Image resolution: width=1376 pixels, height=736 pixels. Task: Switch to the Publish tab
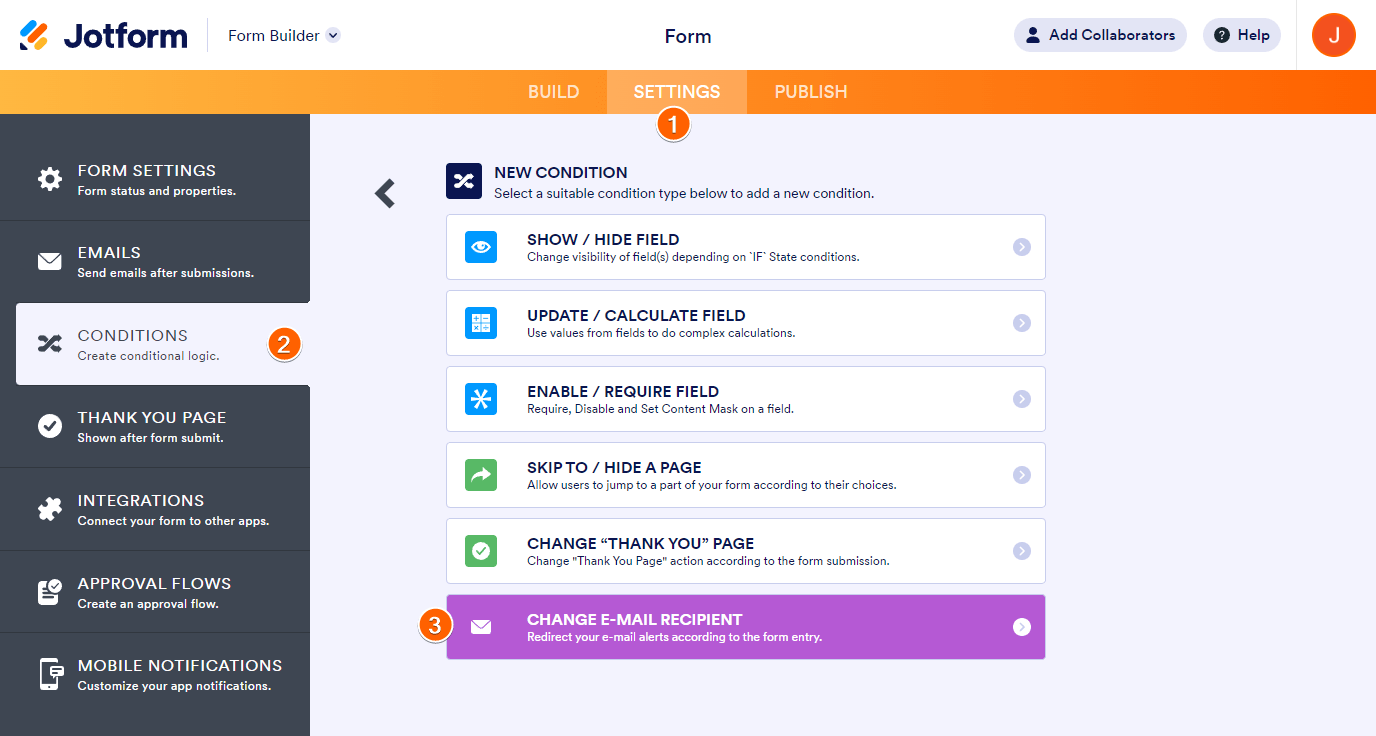[x=810, y=92]
